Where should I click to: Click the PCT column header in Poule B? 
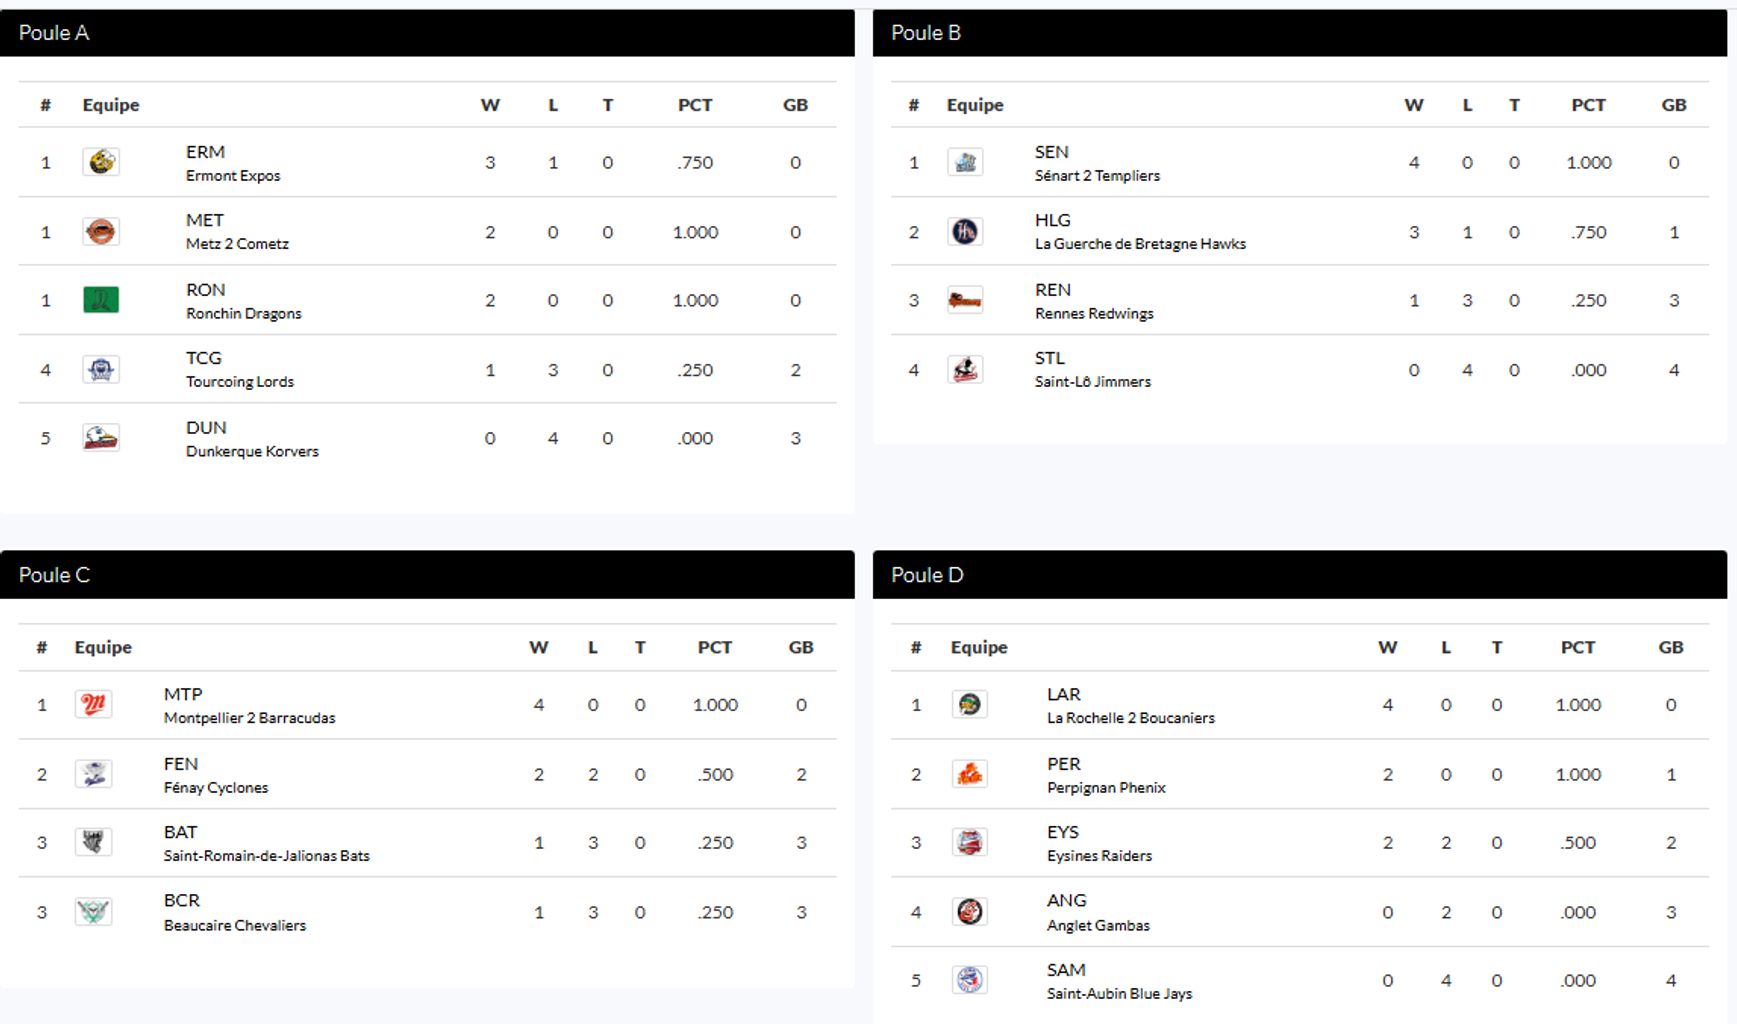tap(1588, 105)
